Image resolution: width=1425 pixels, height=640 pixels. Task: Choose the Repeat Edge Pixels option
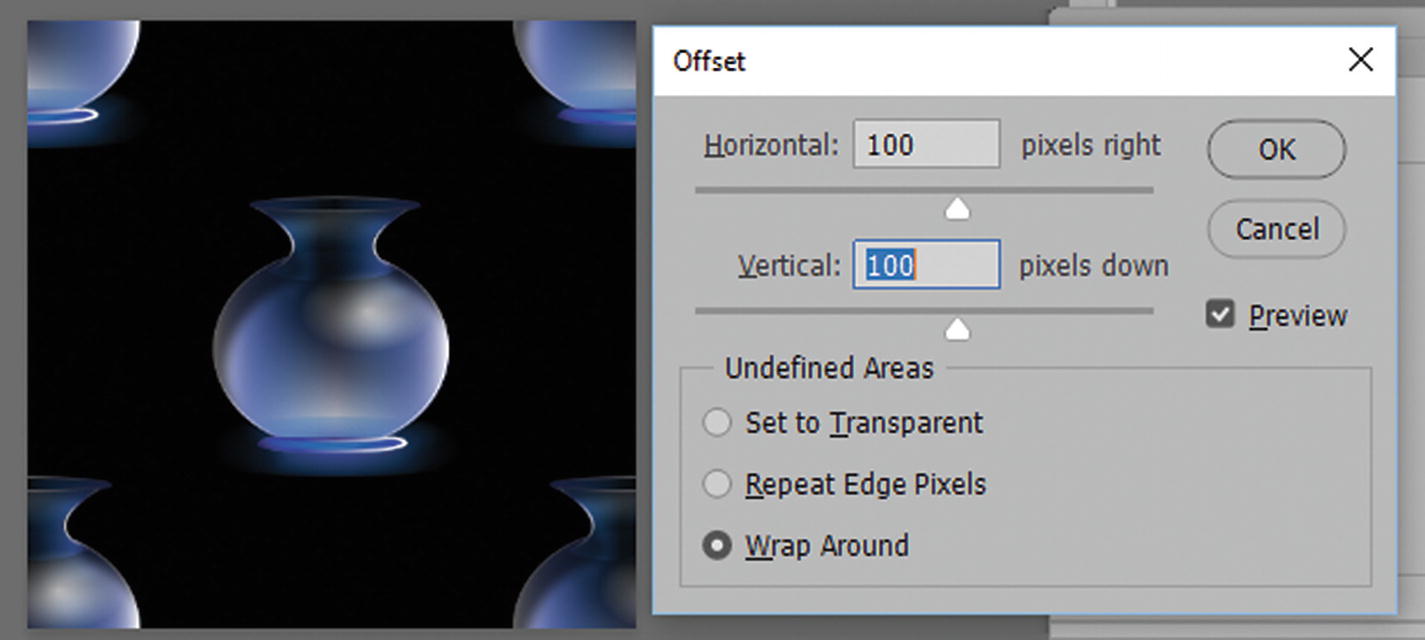(717, 485)
